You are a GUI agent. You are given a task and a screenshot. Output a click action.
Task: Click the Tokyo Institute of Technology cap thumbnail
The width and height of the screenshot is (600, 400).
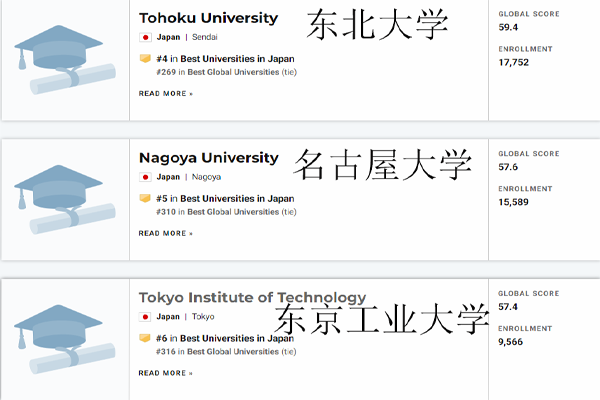tap(65, 339)
